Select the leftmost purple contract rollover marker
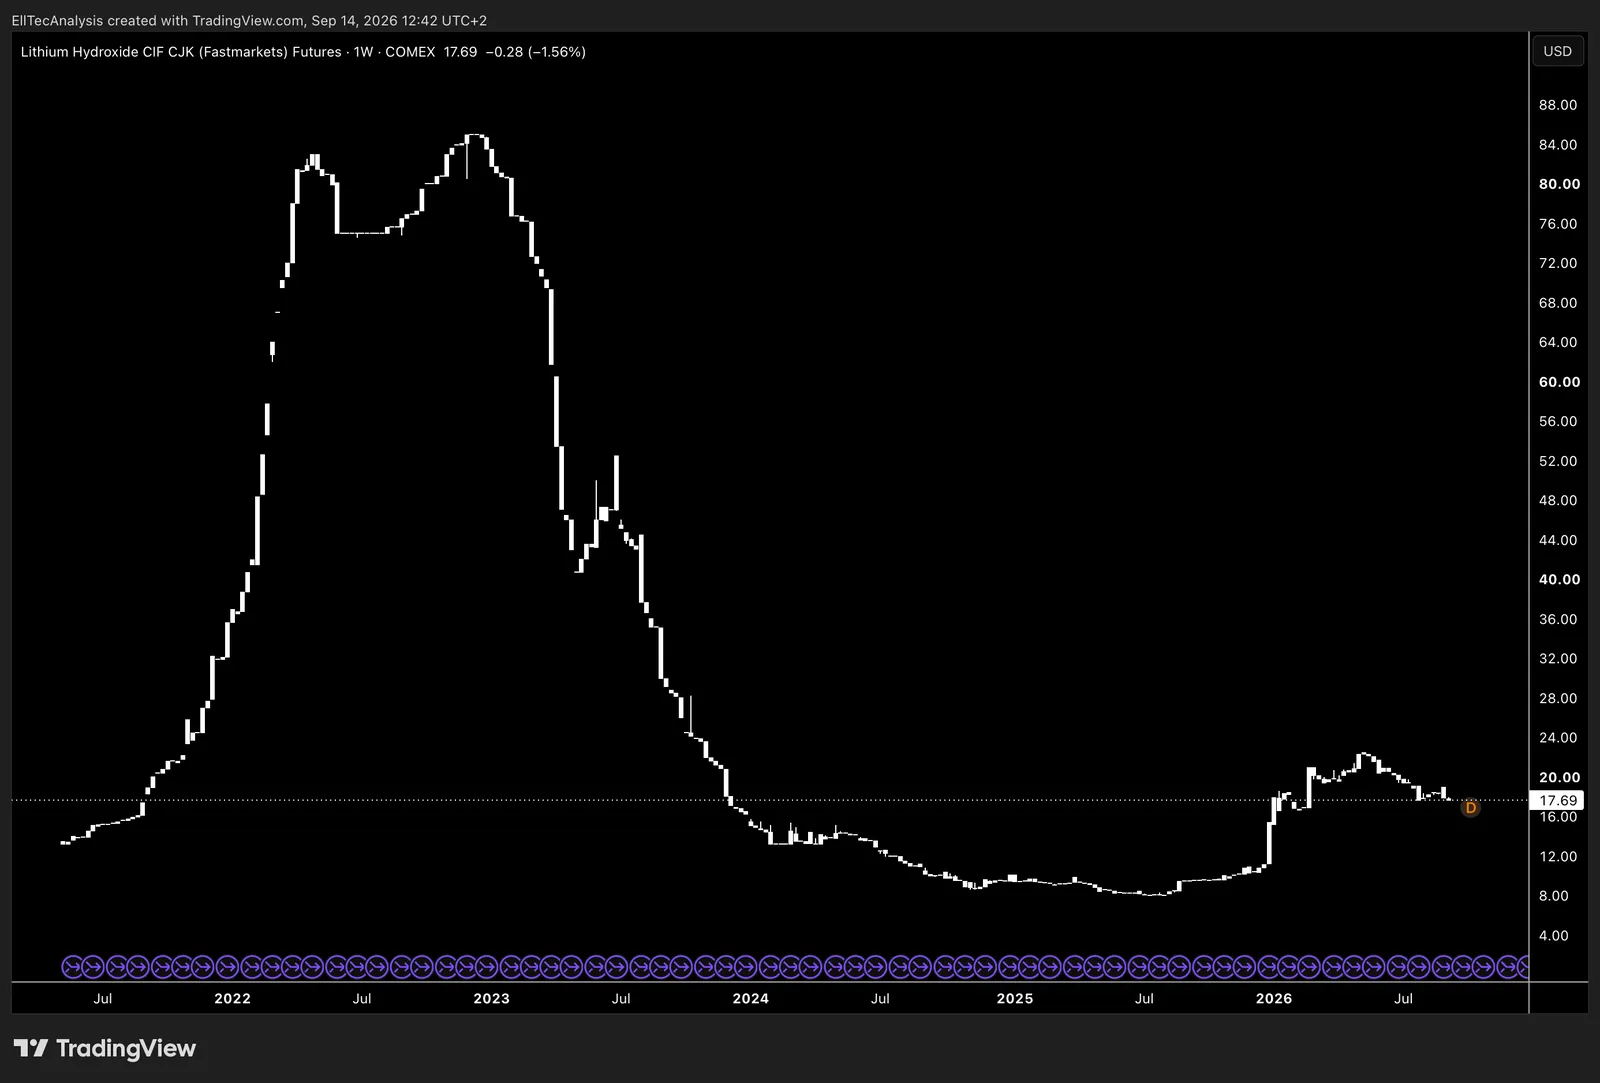This screenshot has height=1083, width=1600. (x=72, y=967)
